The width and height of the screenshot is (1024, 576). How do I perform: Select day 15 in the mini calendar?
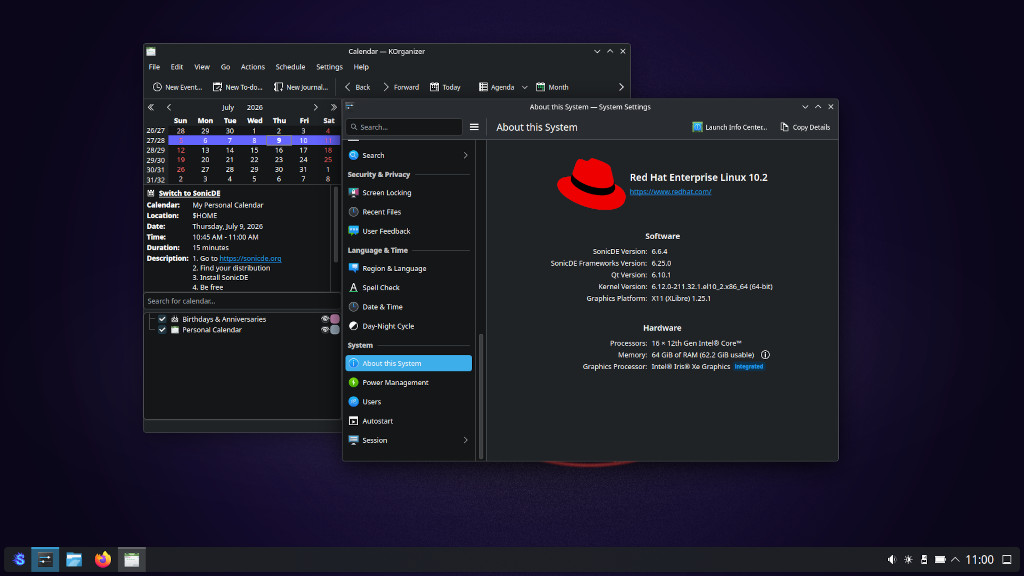[x=254, y=150]
